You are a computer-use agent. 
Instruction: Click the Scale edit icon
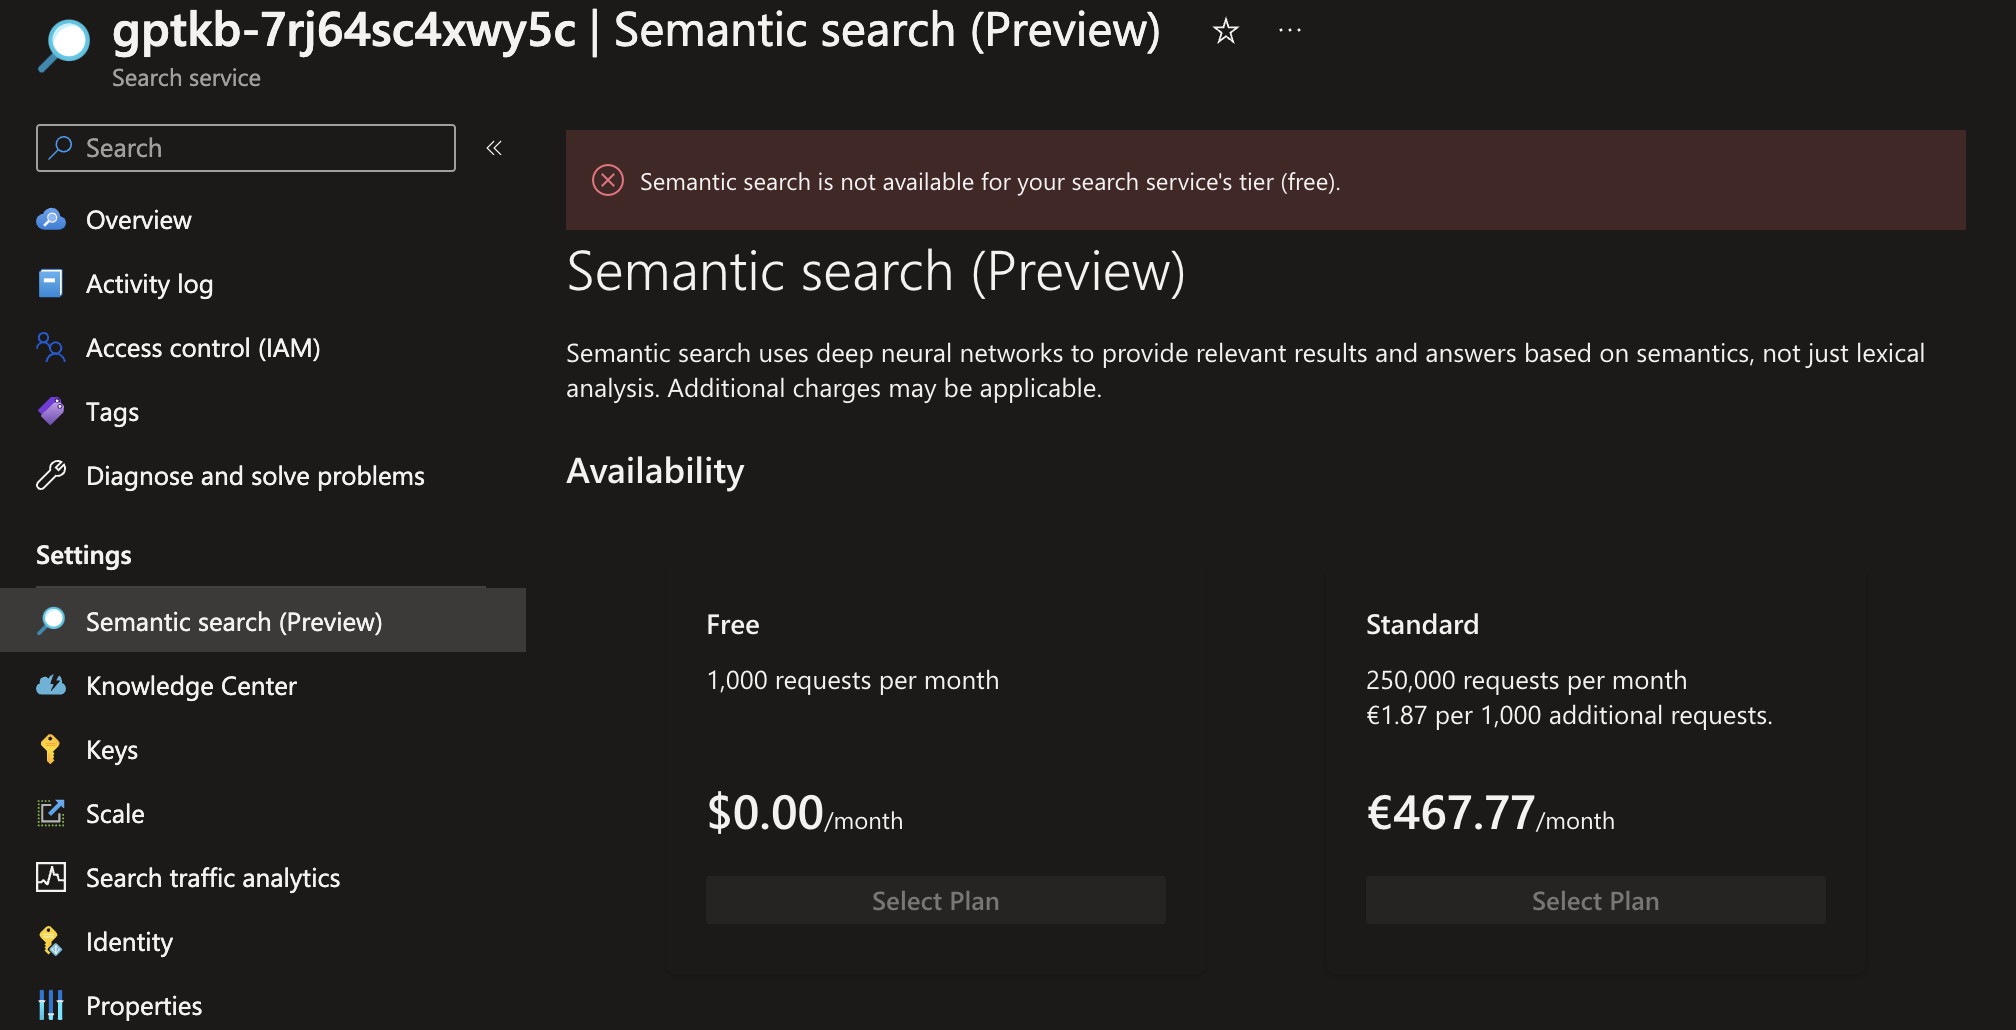tap(51, 813)
